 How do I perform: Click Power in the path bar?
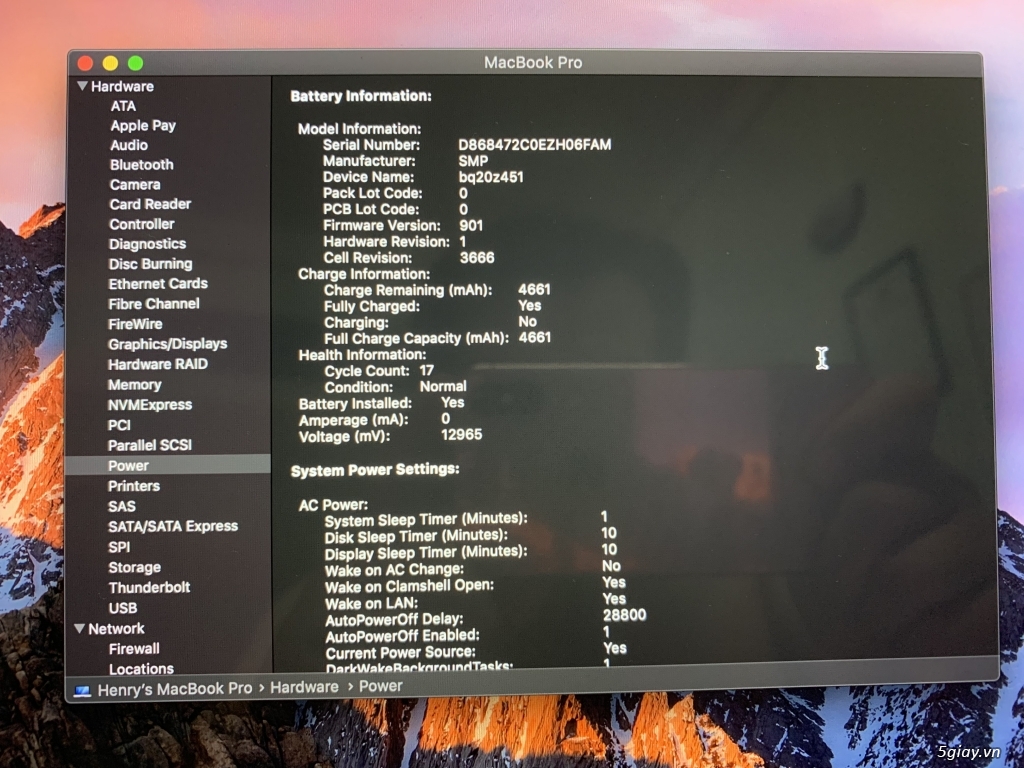(x=381, y=686)
